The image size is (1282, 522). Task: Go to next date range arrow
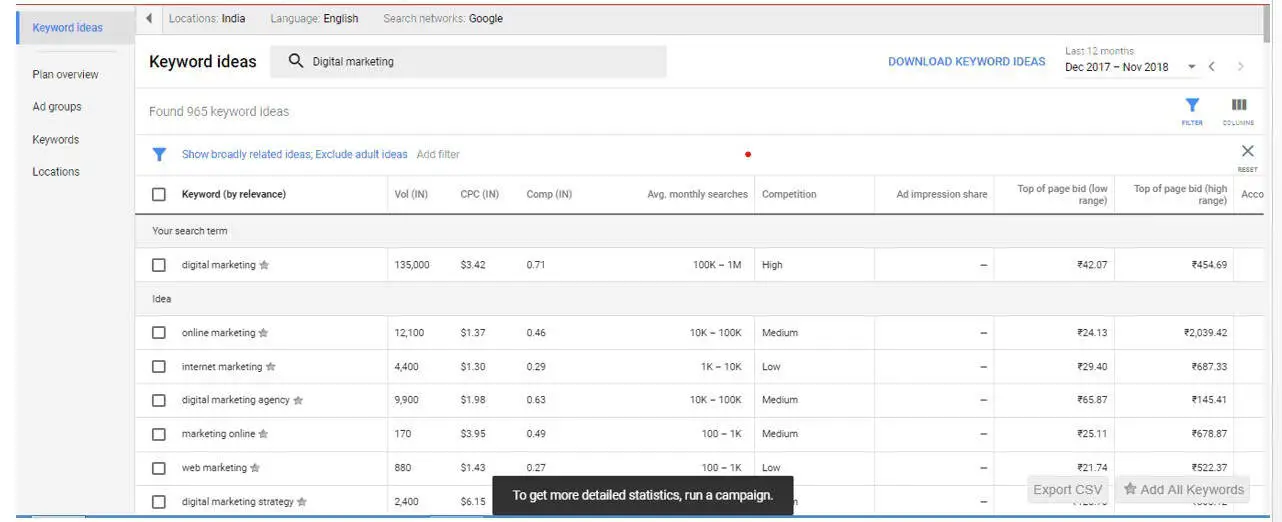point(1241,67)
